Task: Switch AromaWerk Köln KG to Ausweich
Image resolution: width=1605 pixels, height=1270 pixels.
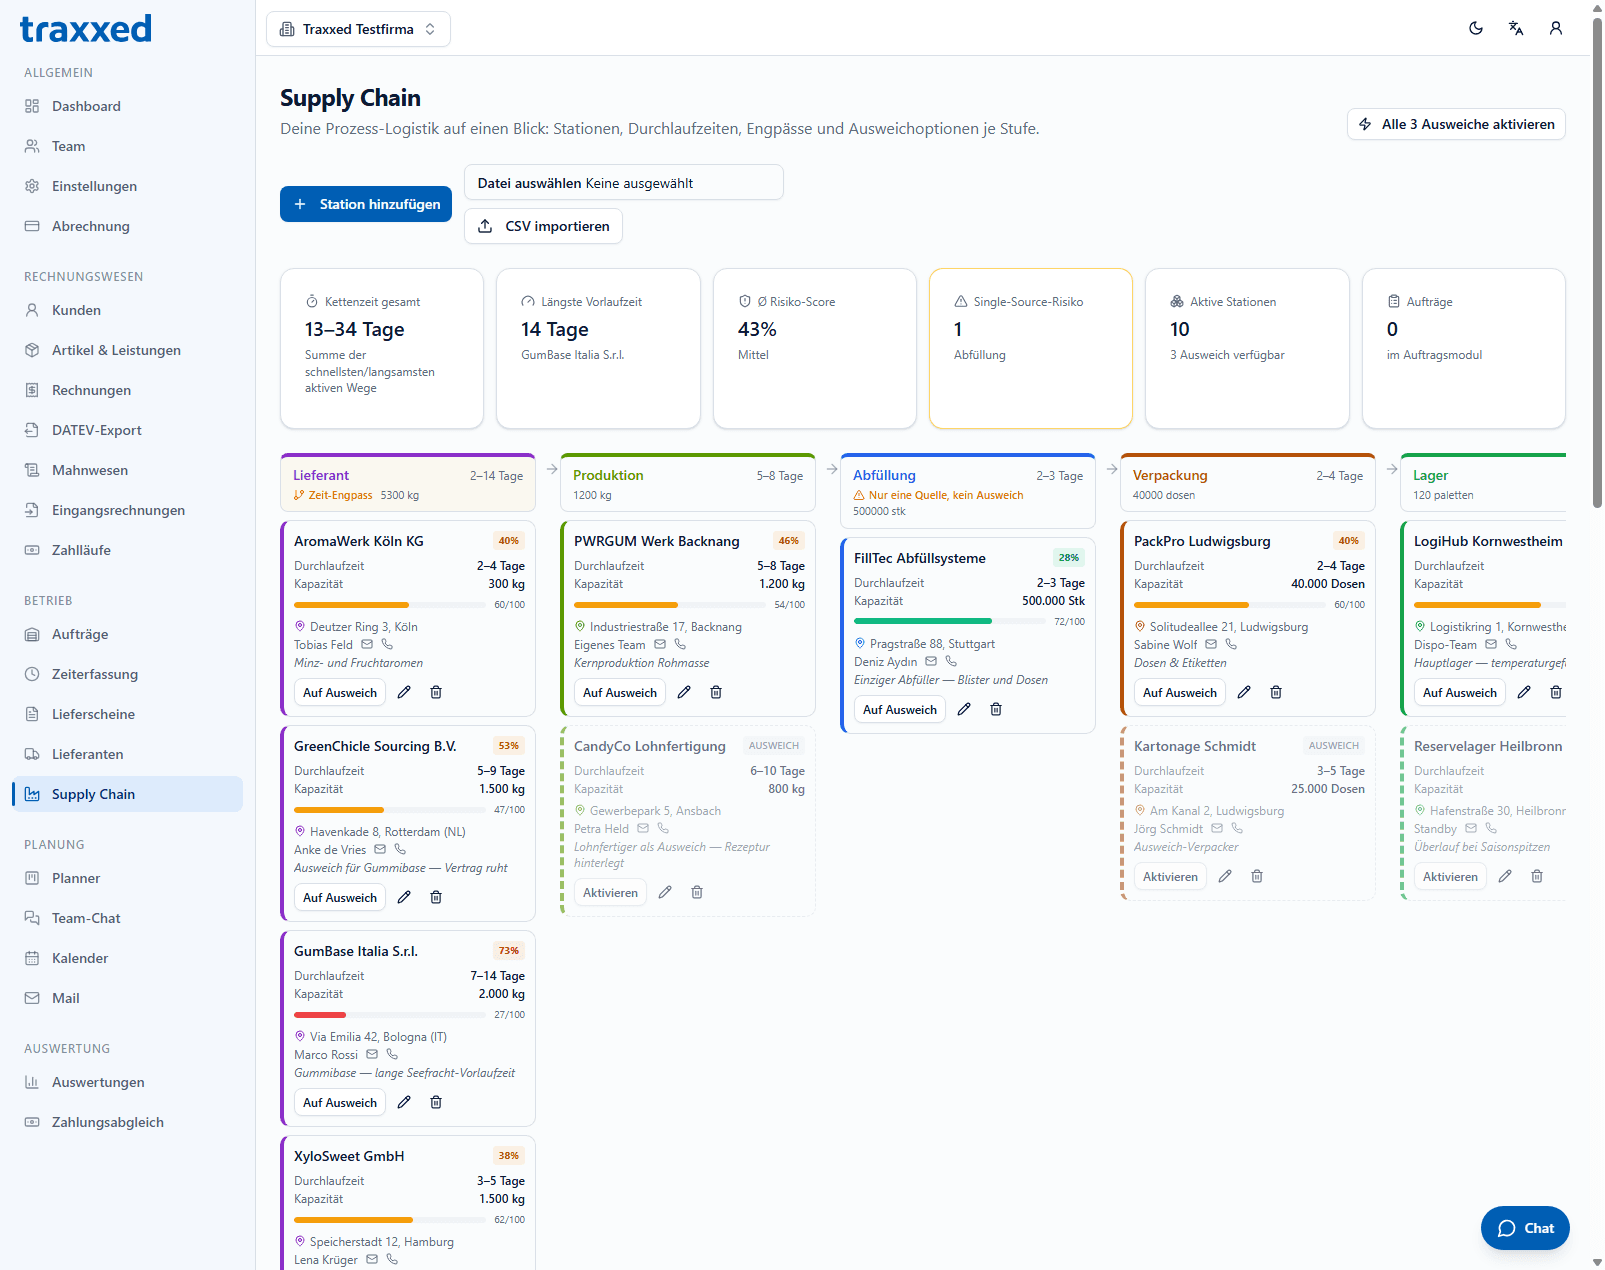Action: tap(340, 692)
